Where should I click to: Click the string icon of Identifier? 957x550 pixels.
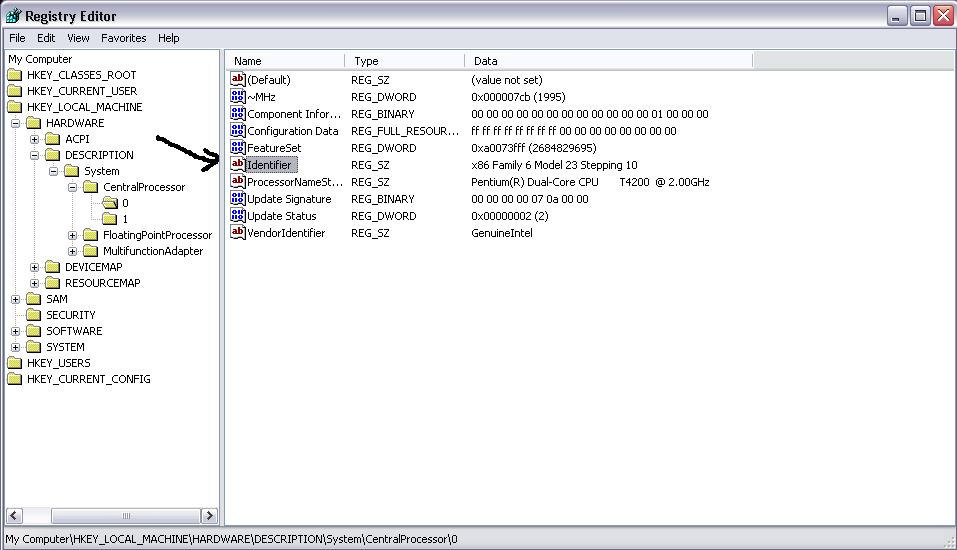pos(237,164)
